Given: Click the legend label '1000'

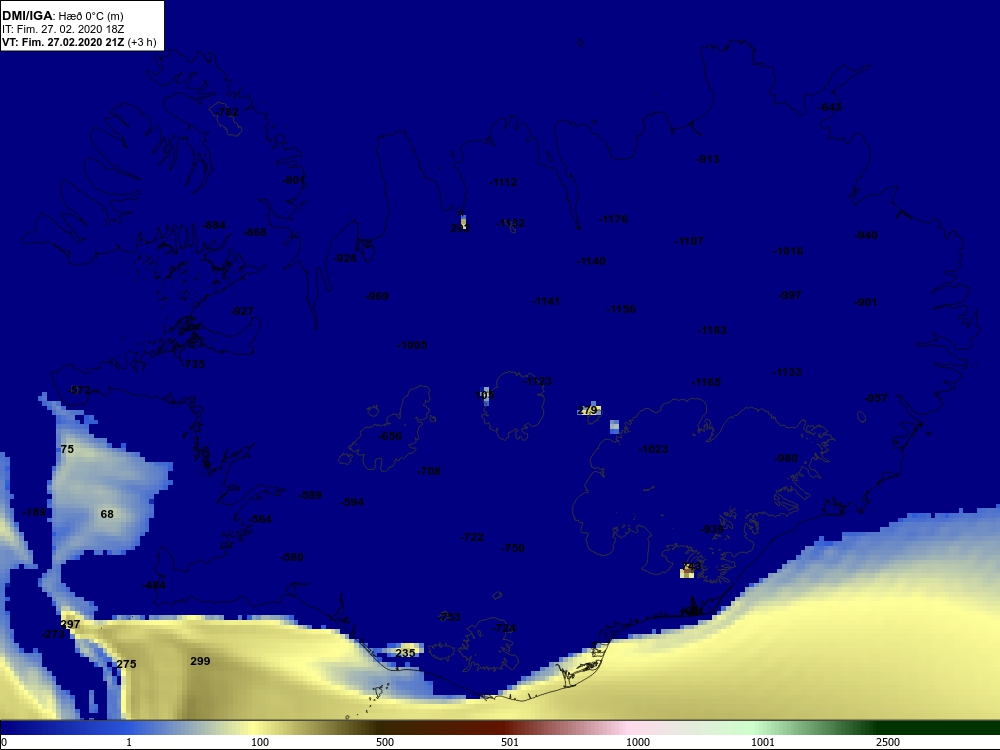Looking at the screenshot, I should coord(638,742).
